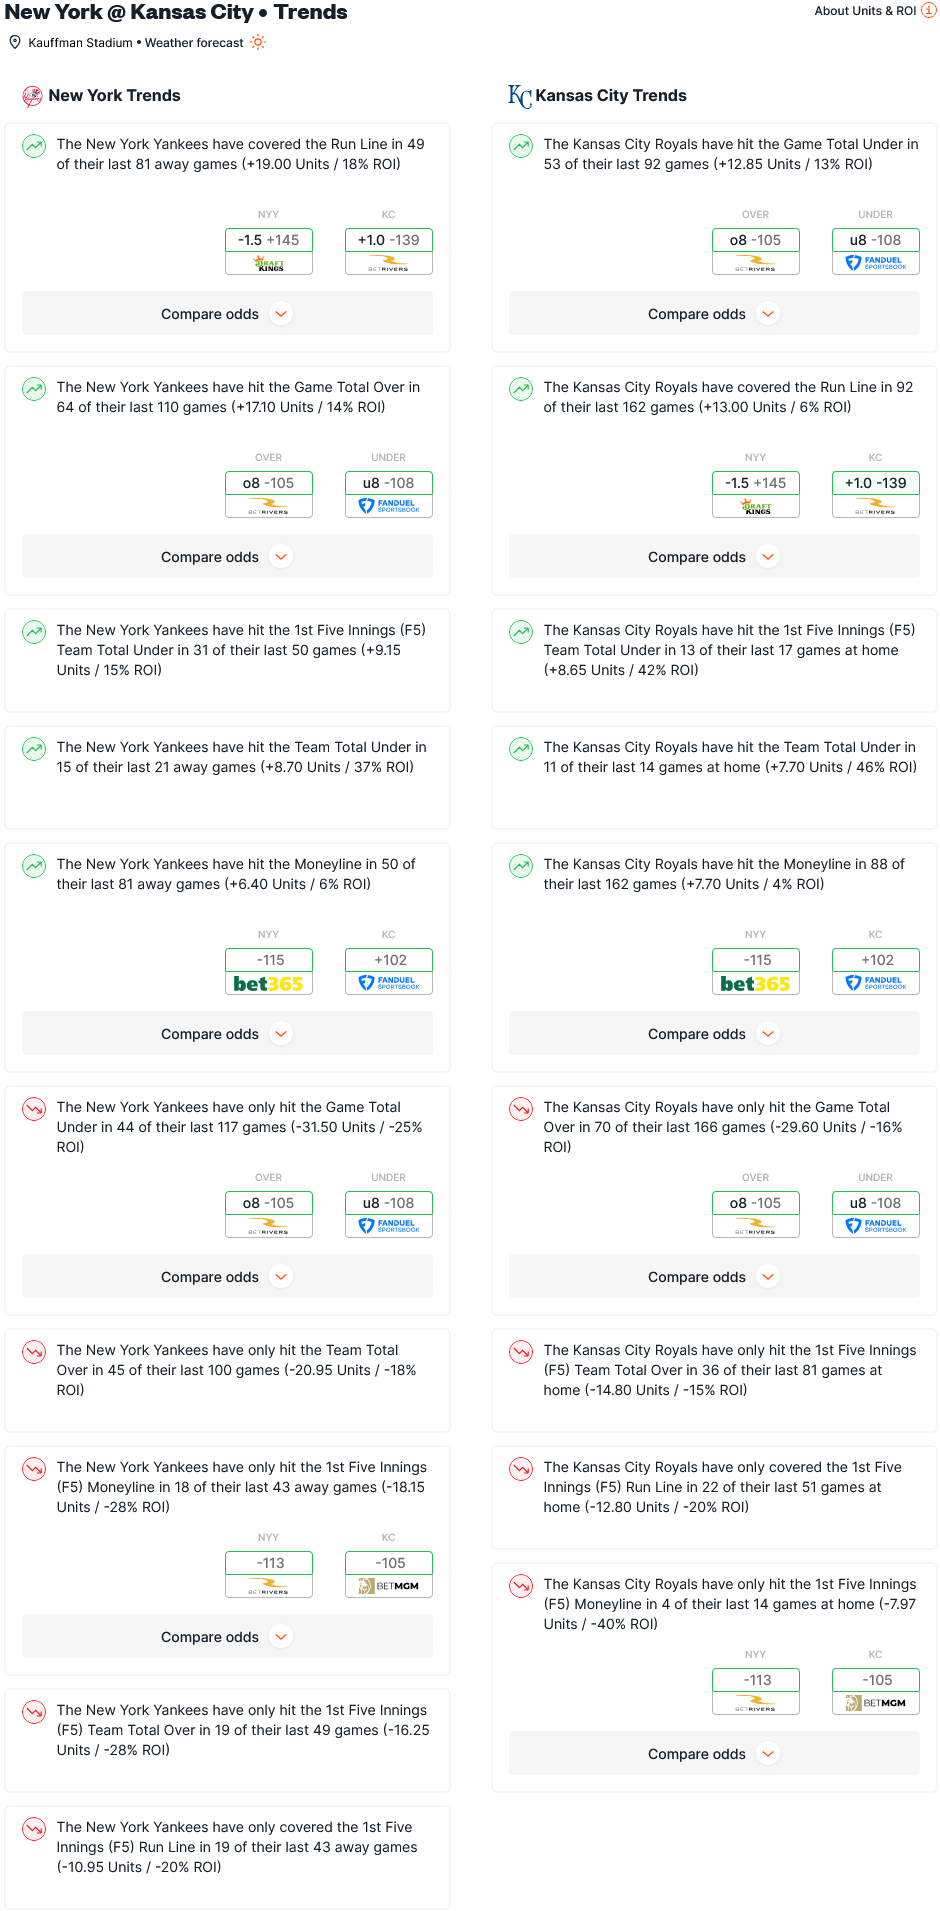Click the sunny weather forecast icon

click(x=258, y=42)
